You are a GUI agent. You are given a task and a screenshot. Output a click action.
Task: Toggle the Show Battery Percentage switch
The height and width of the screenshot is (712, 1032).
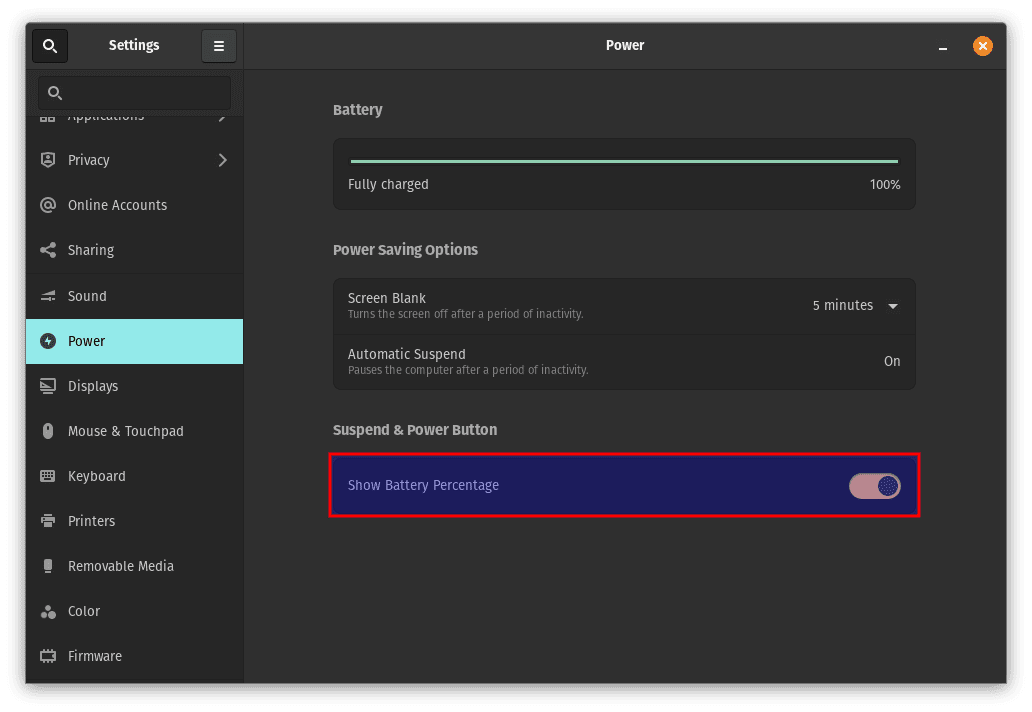tap(874, 486)
